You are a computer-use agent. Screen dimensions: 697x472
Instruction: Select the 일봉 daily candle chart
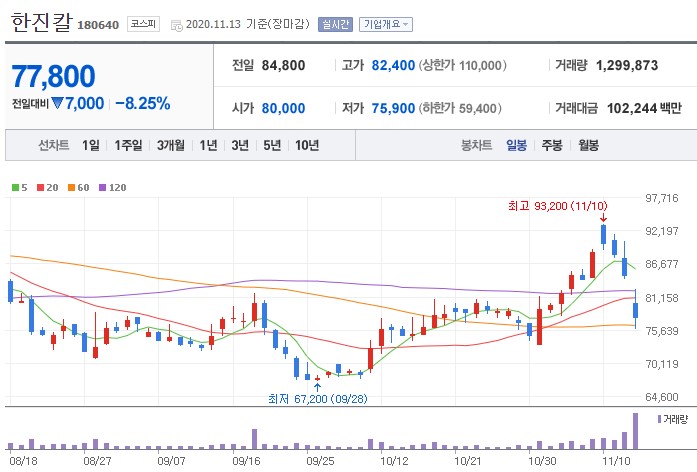pos(517,145)
